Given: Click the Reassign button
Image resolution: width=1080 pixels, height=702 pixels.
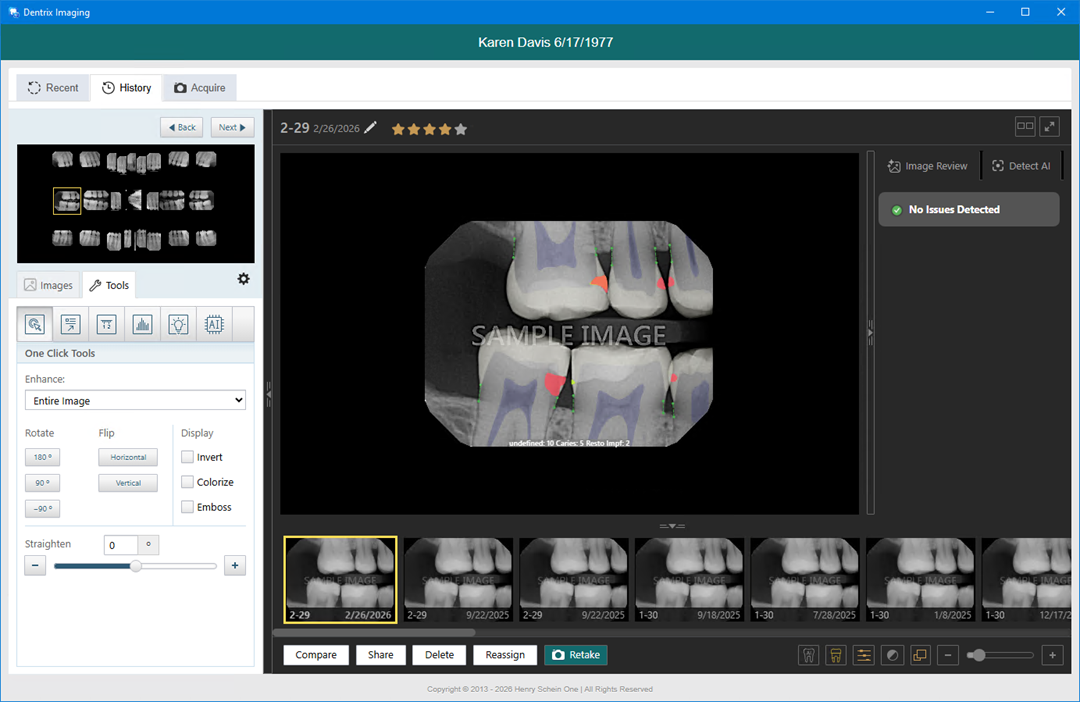Looking at the screenshot, I should pyautogui.click(x=505, y=654).
